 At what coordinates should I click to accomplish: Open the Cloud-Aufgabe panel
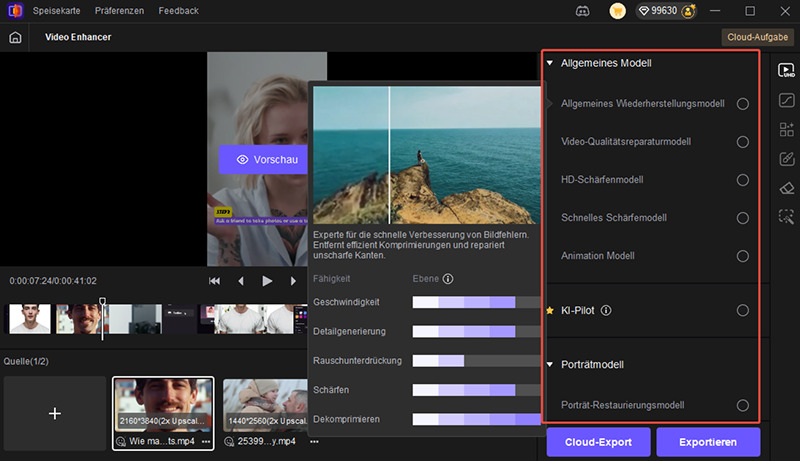pos(758,37)
